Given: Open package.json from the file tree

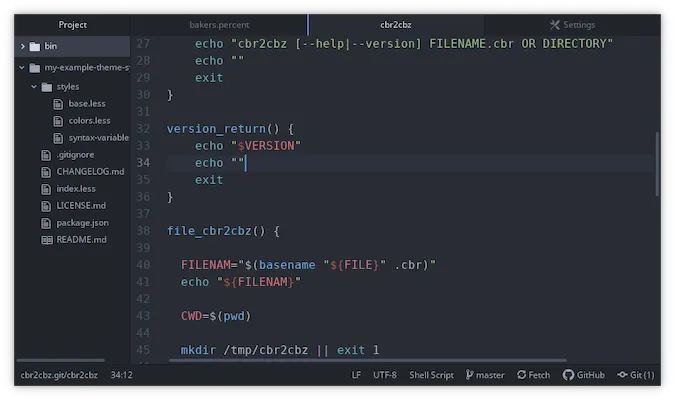Looking at the screenshot, I should 82,223.
